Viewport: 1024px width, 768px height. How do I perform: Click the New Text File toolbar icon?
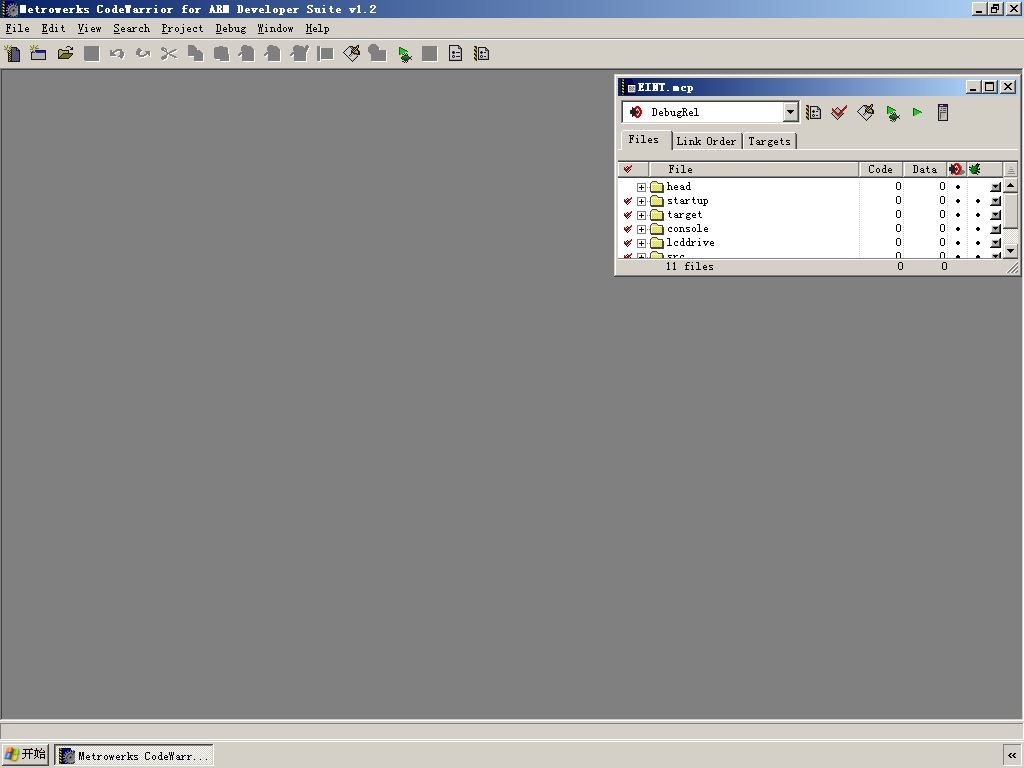[x=12, y=54]
